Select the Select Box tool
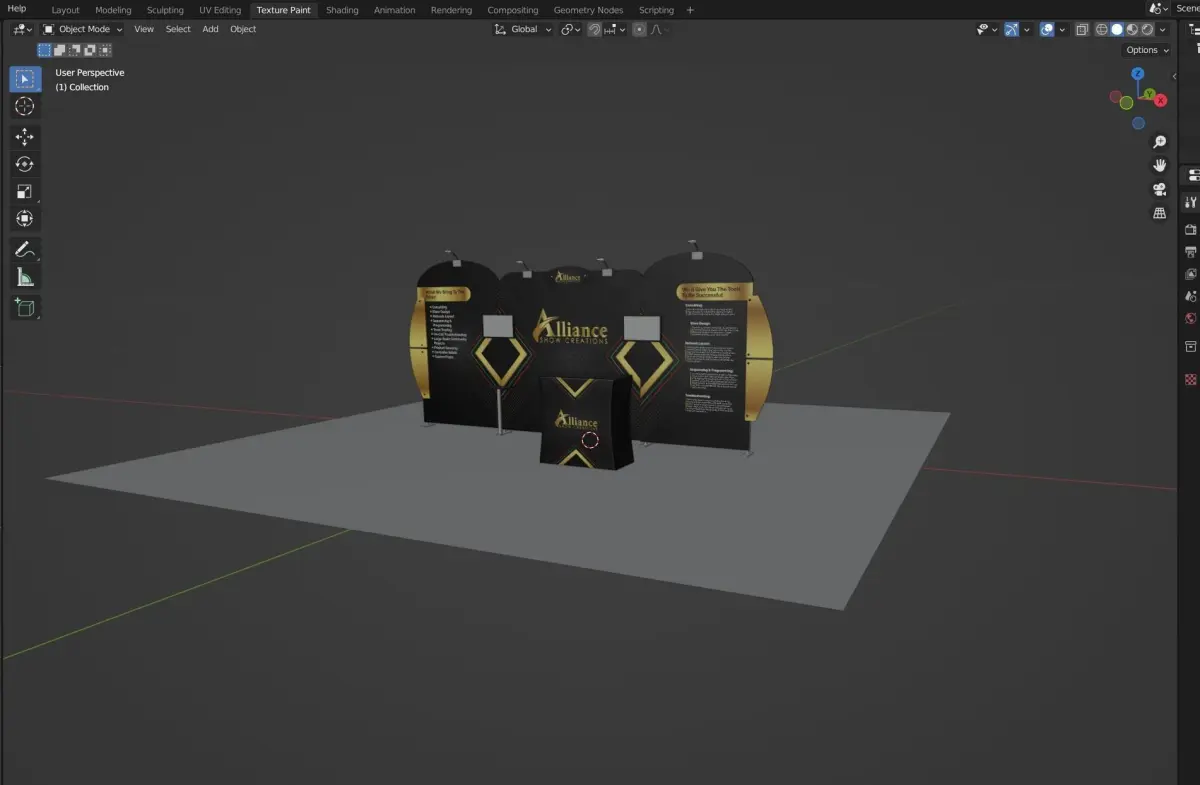 click(25, 79)
